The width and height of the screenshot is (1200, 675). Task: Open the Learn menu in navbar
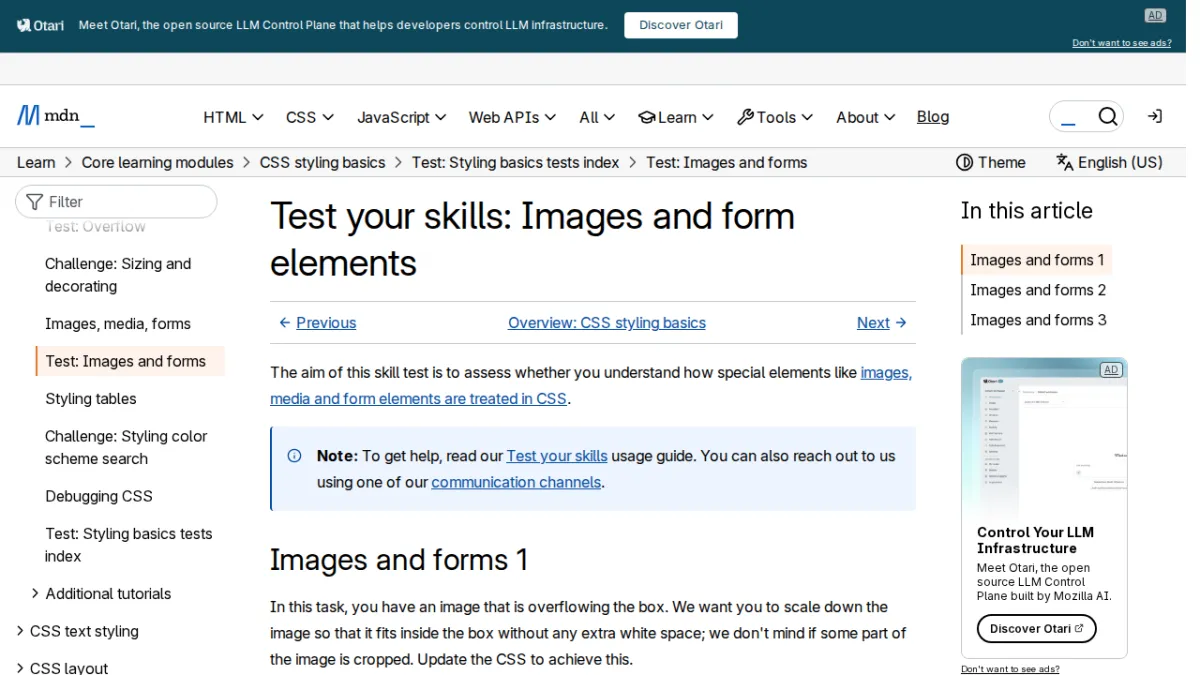[676, 117]
